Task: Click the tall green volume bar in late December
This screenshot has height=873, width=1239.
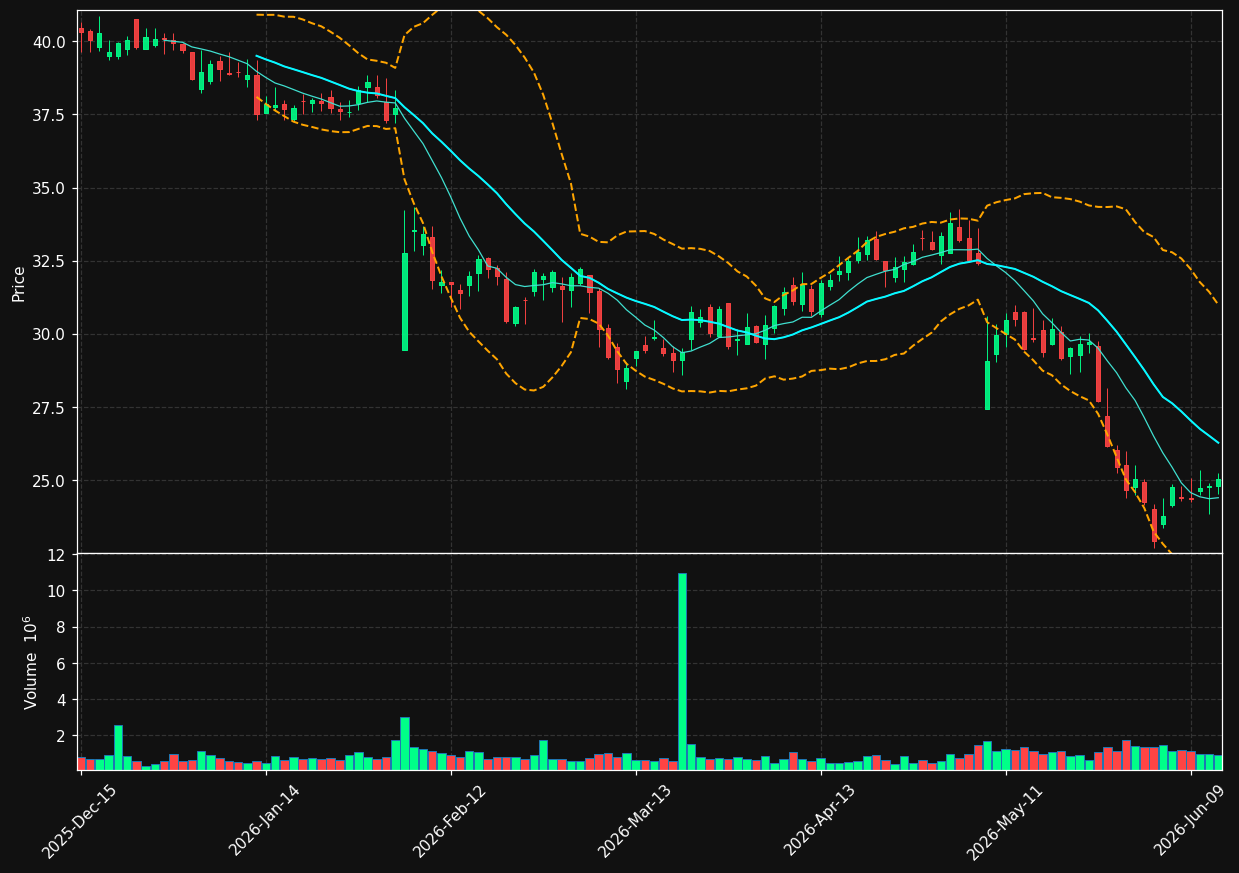Action: 118,747
